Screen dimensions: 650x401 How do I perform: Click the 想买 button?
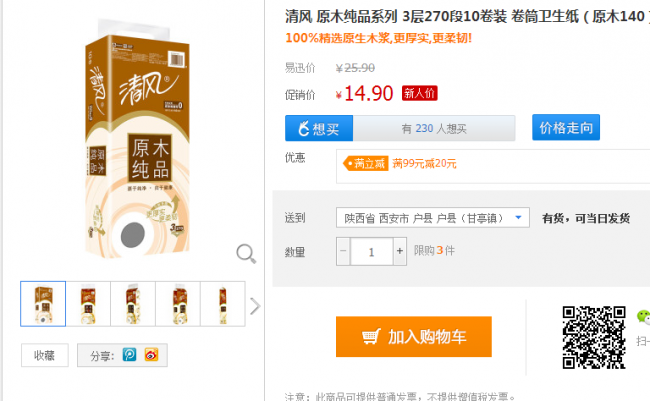tap(319, 129)
